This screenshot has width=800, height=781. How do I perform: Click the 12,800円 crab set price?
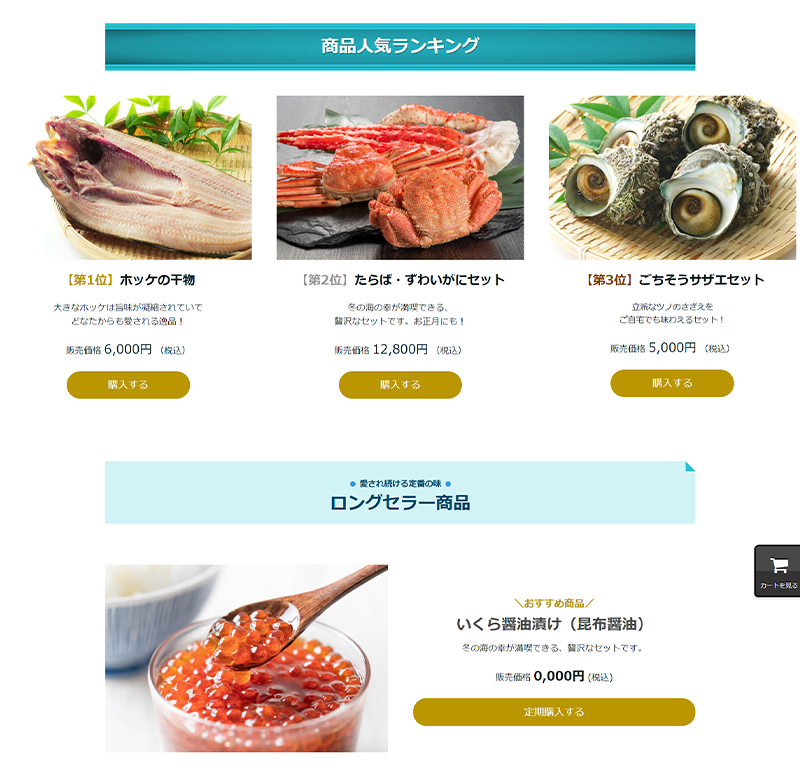[400, 349]
